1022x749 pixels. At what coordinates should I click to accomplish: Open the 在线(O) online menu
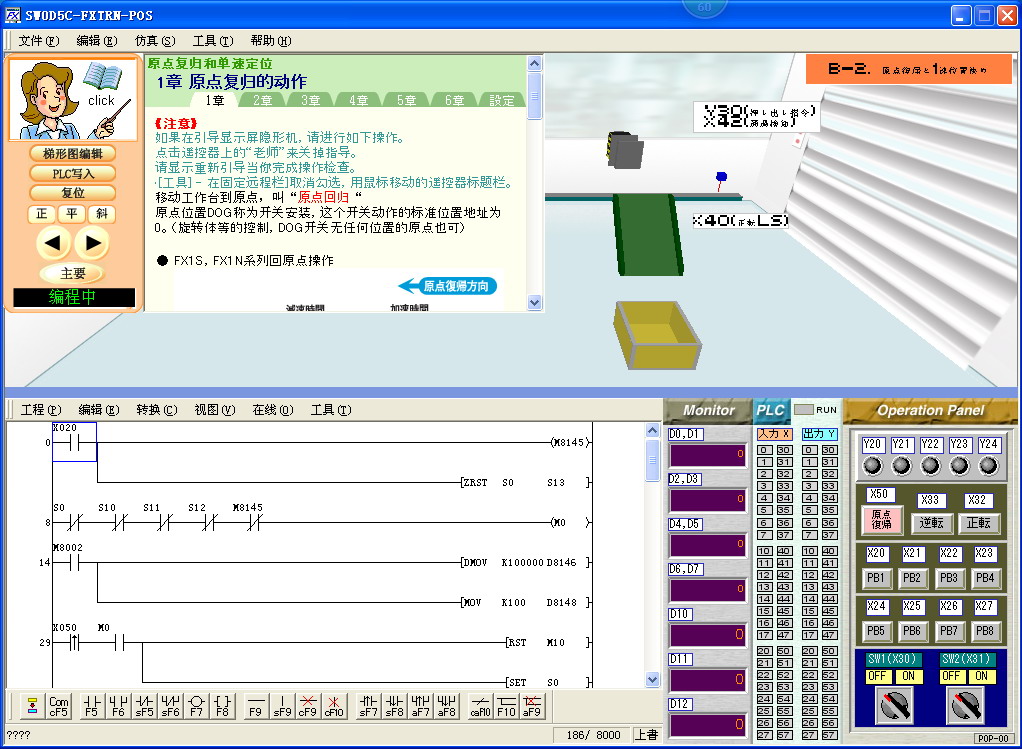tap(272, 410)
